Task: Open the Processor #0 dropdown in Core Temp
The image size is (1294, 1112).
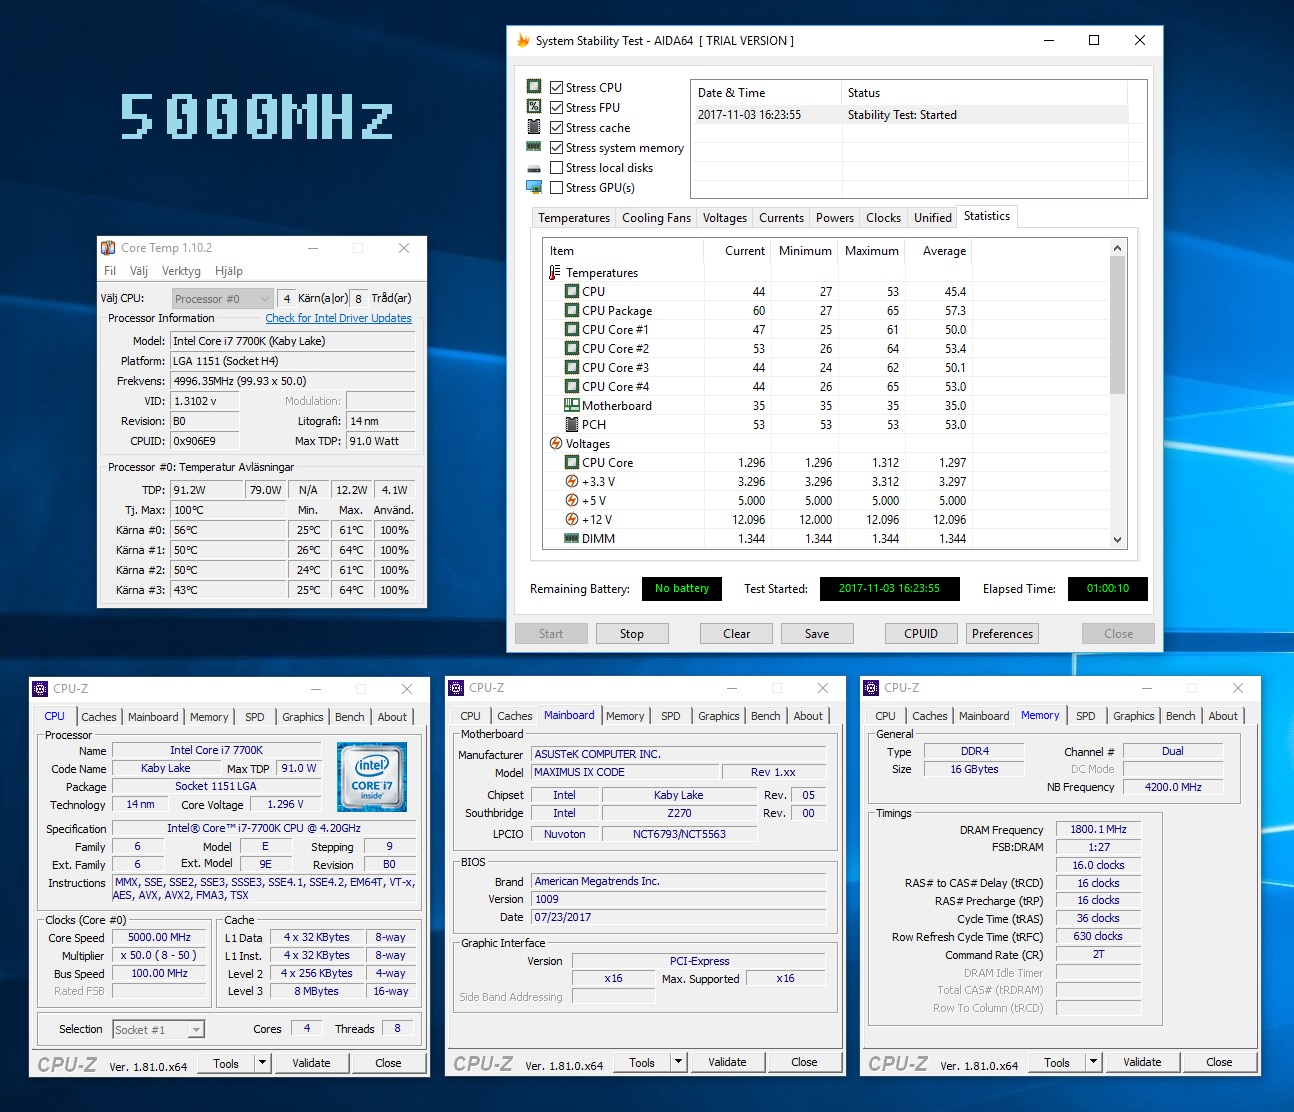Action: click(x=264, y=298)
